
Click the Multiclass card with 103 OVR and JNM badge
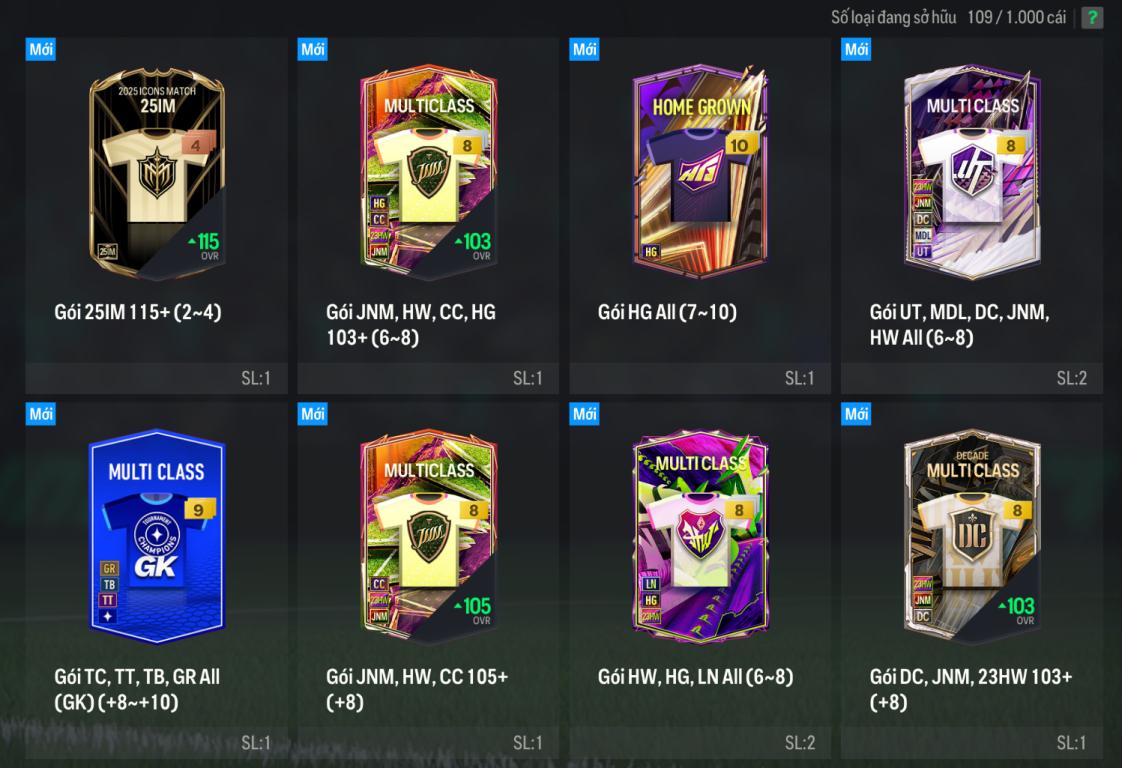click(x=429, y=172)
